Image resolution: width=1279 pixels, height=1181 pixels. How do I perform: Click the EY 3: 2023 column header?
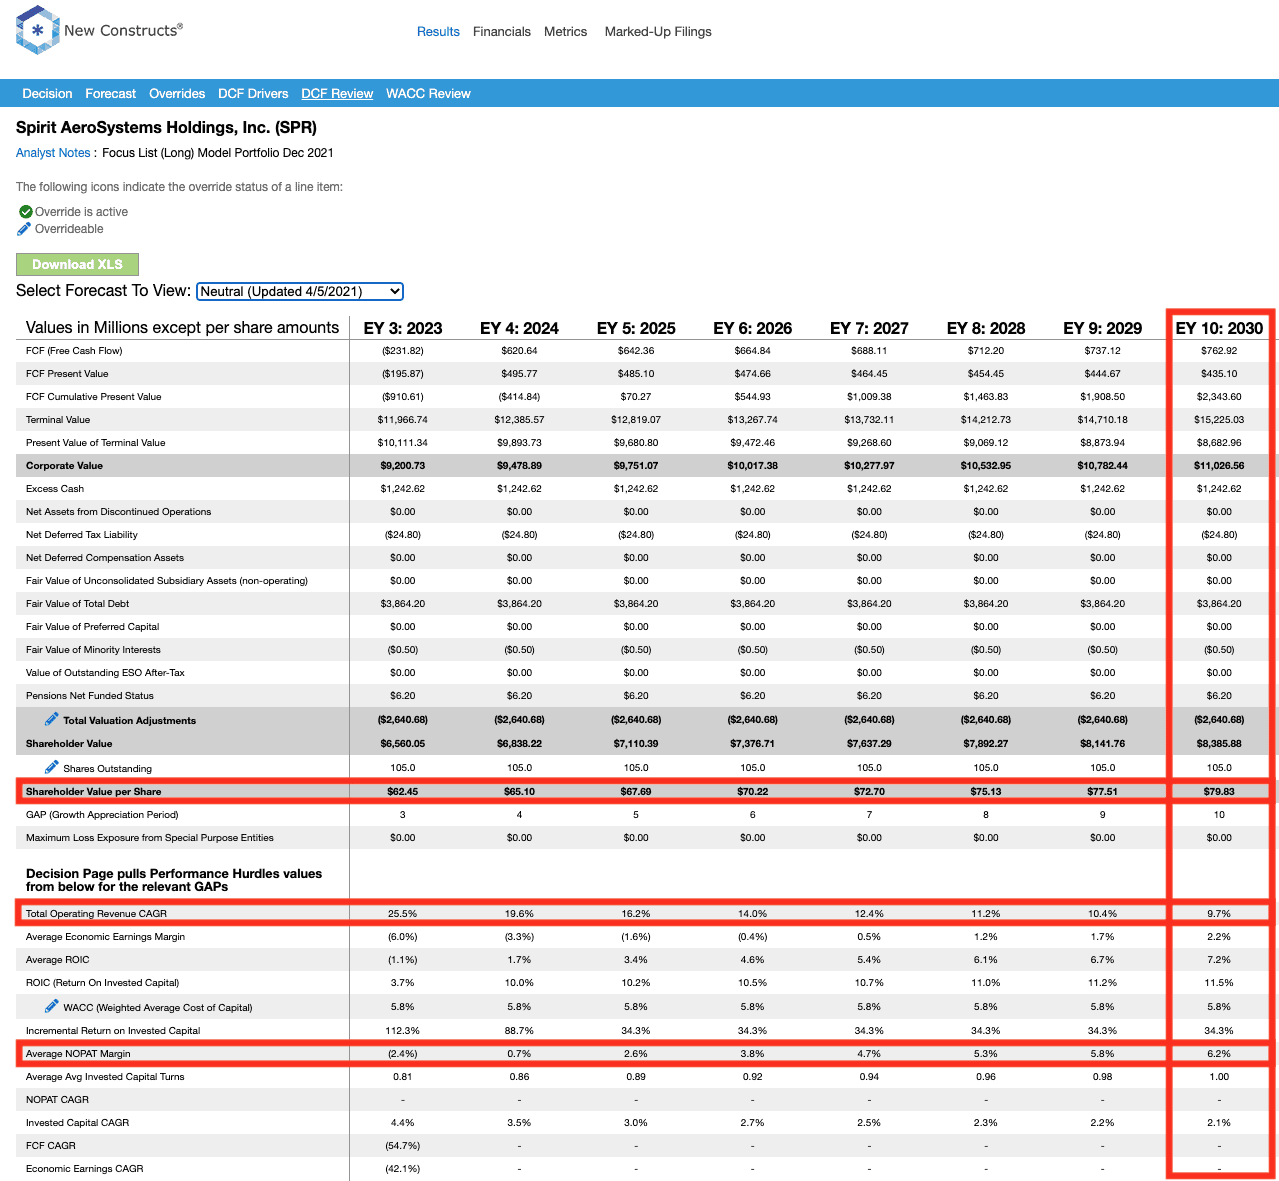point(403,328)
